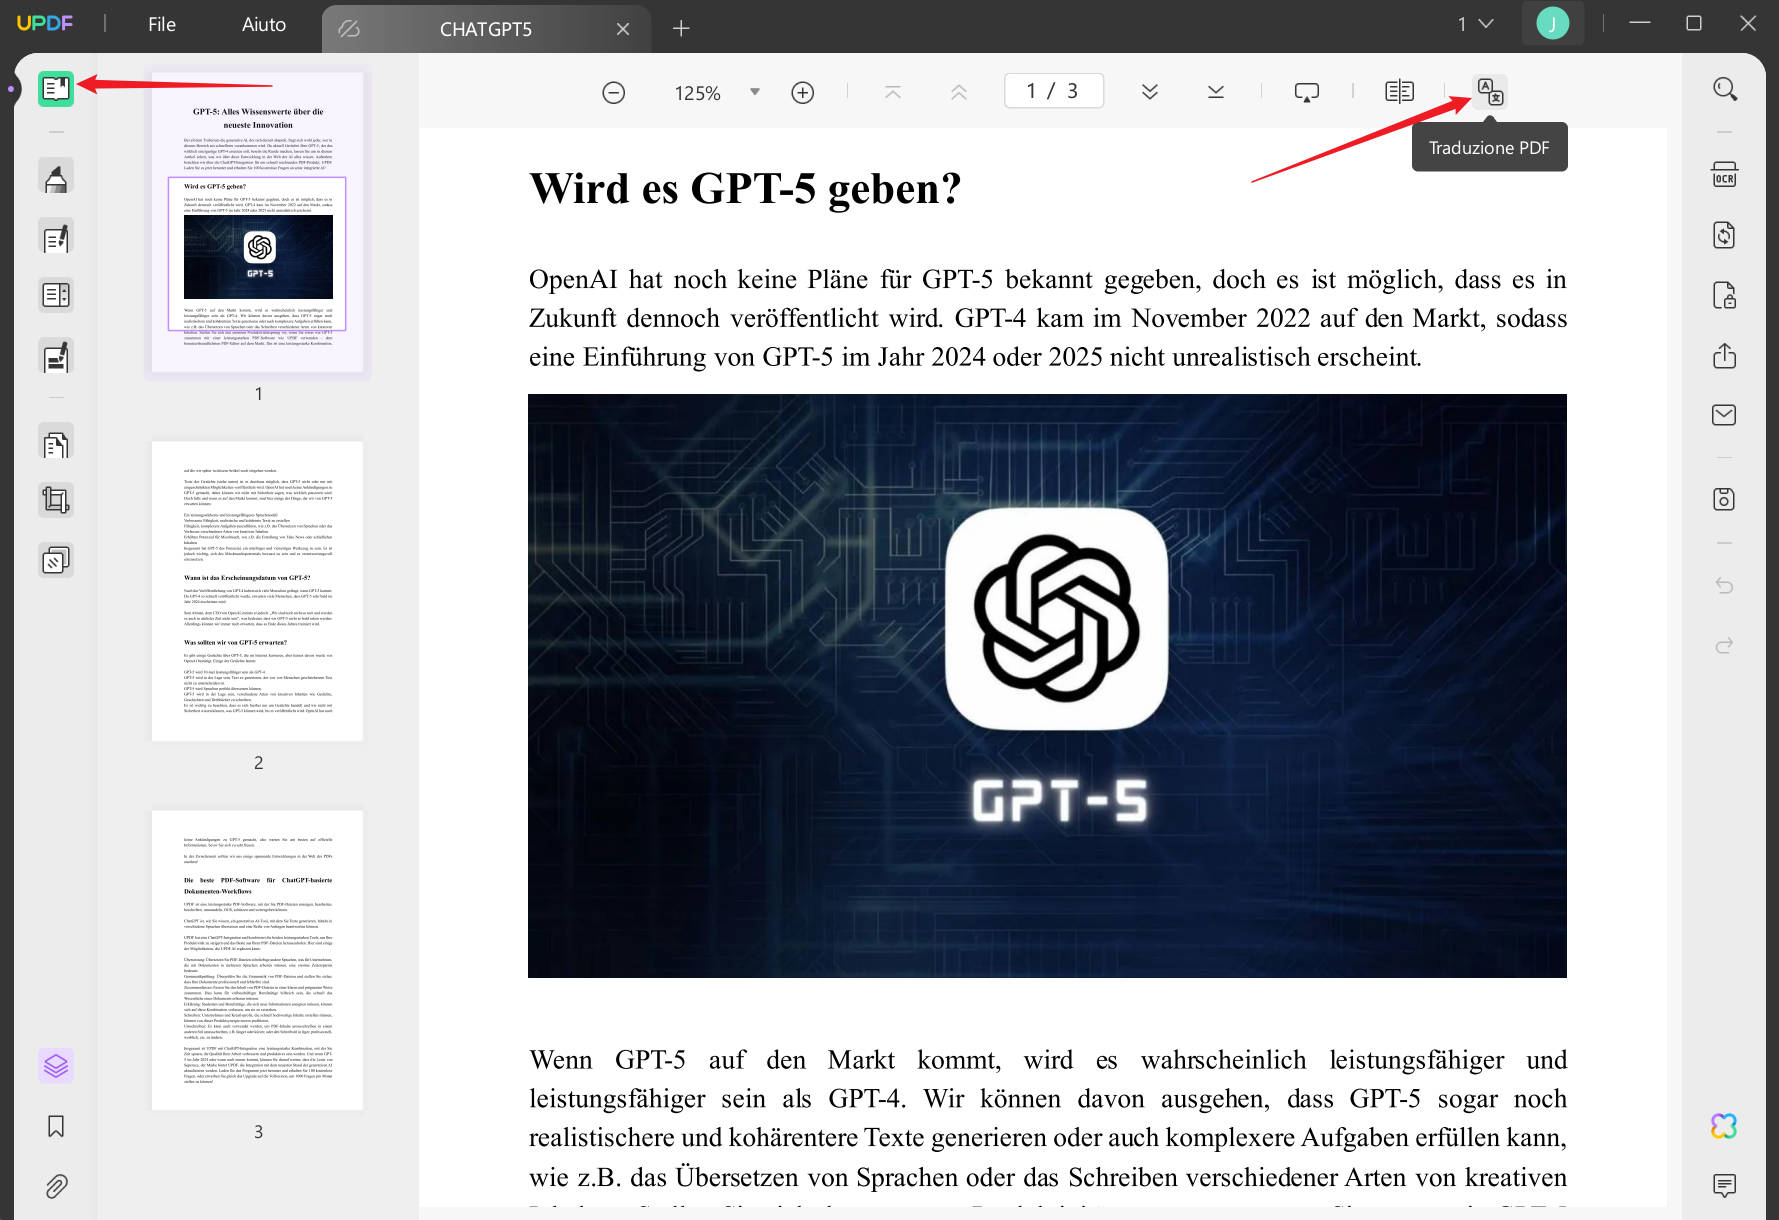Select page 1 thumbnail
1779x1220 pixels.
258,223
